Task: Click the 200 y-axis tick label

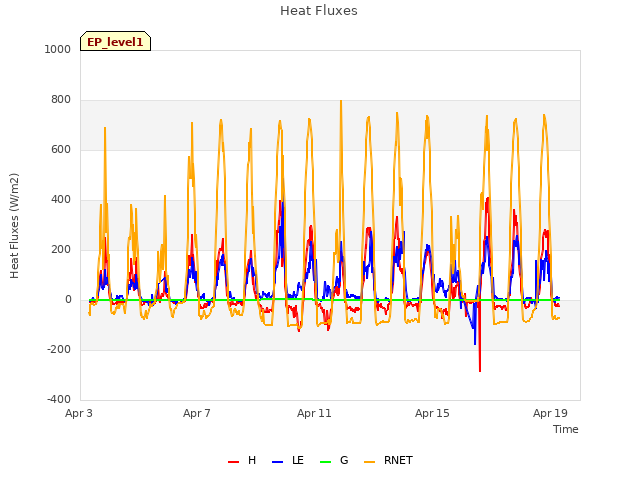Action: pos(61,250)
